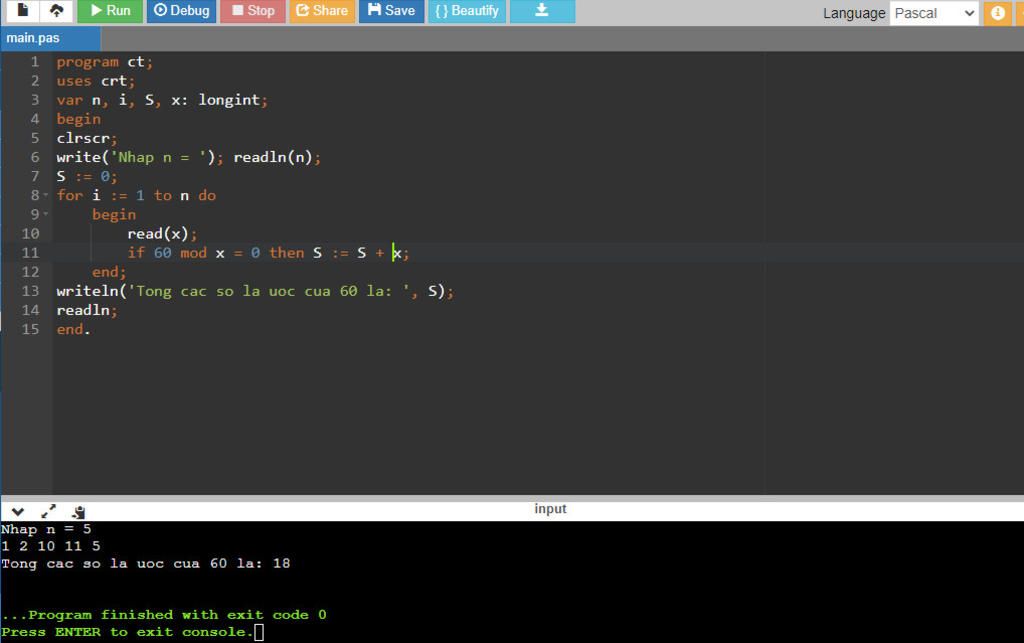Click the 'uses crt;' line

[x=95, y=81]
